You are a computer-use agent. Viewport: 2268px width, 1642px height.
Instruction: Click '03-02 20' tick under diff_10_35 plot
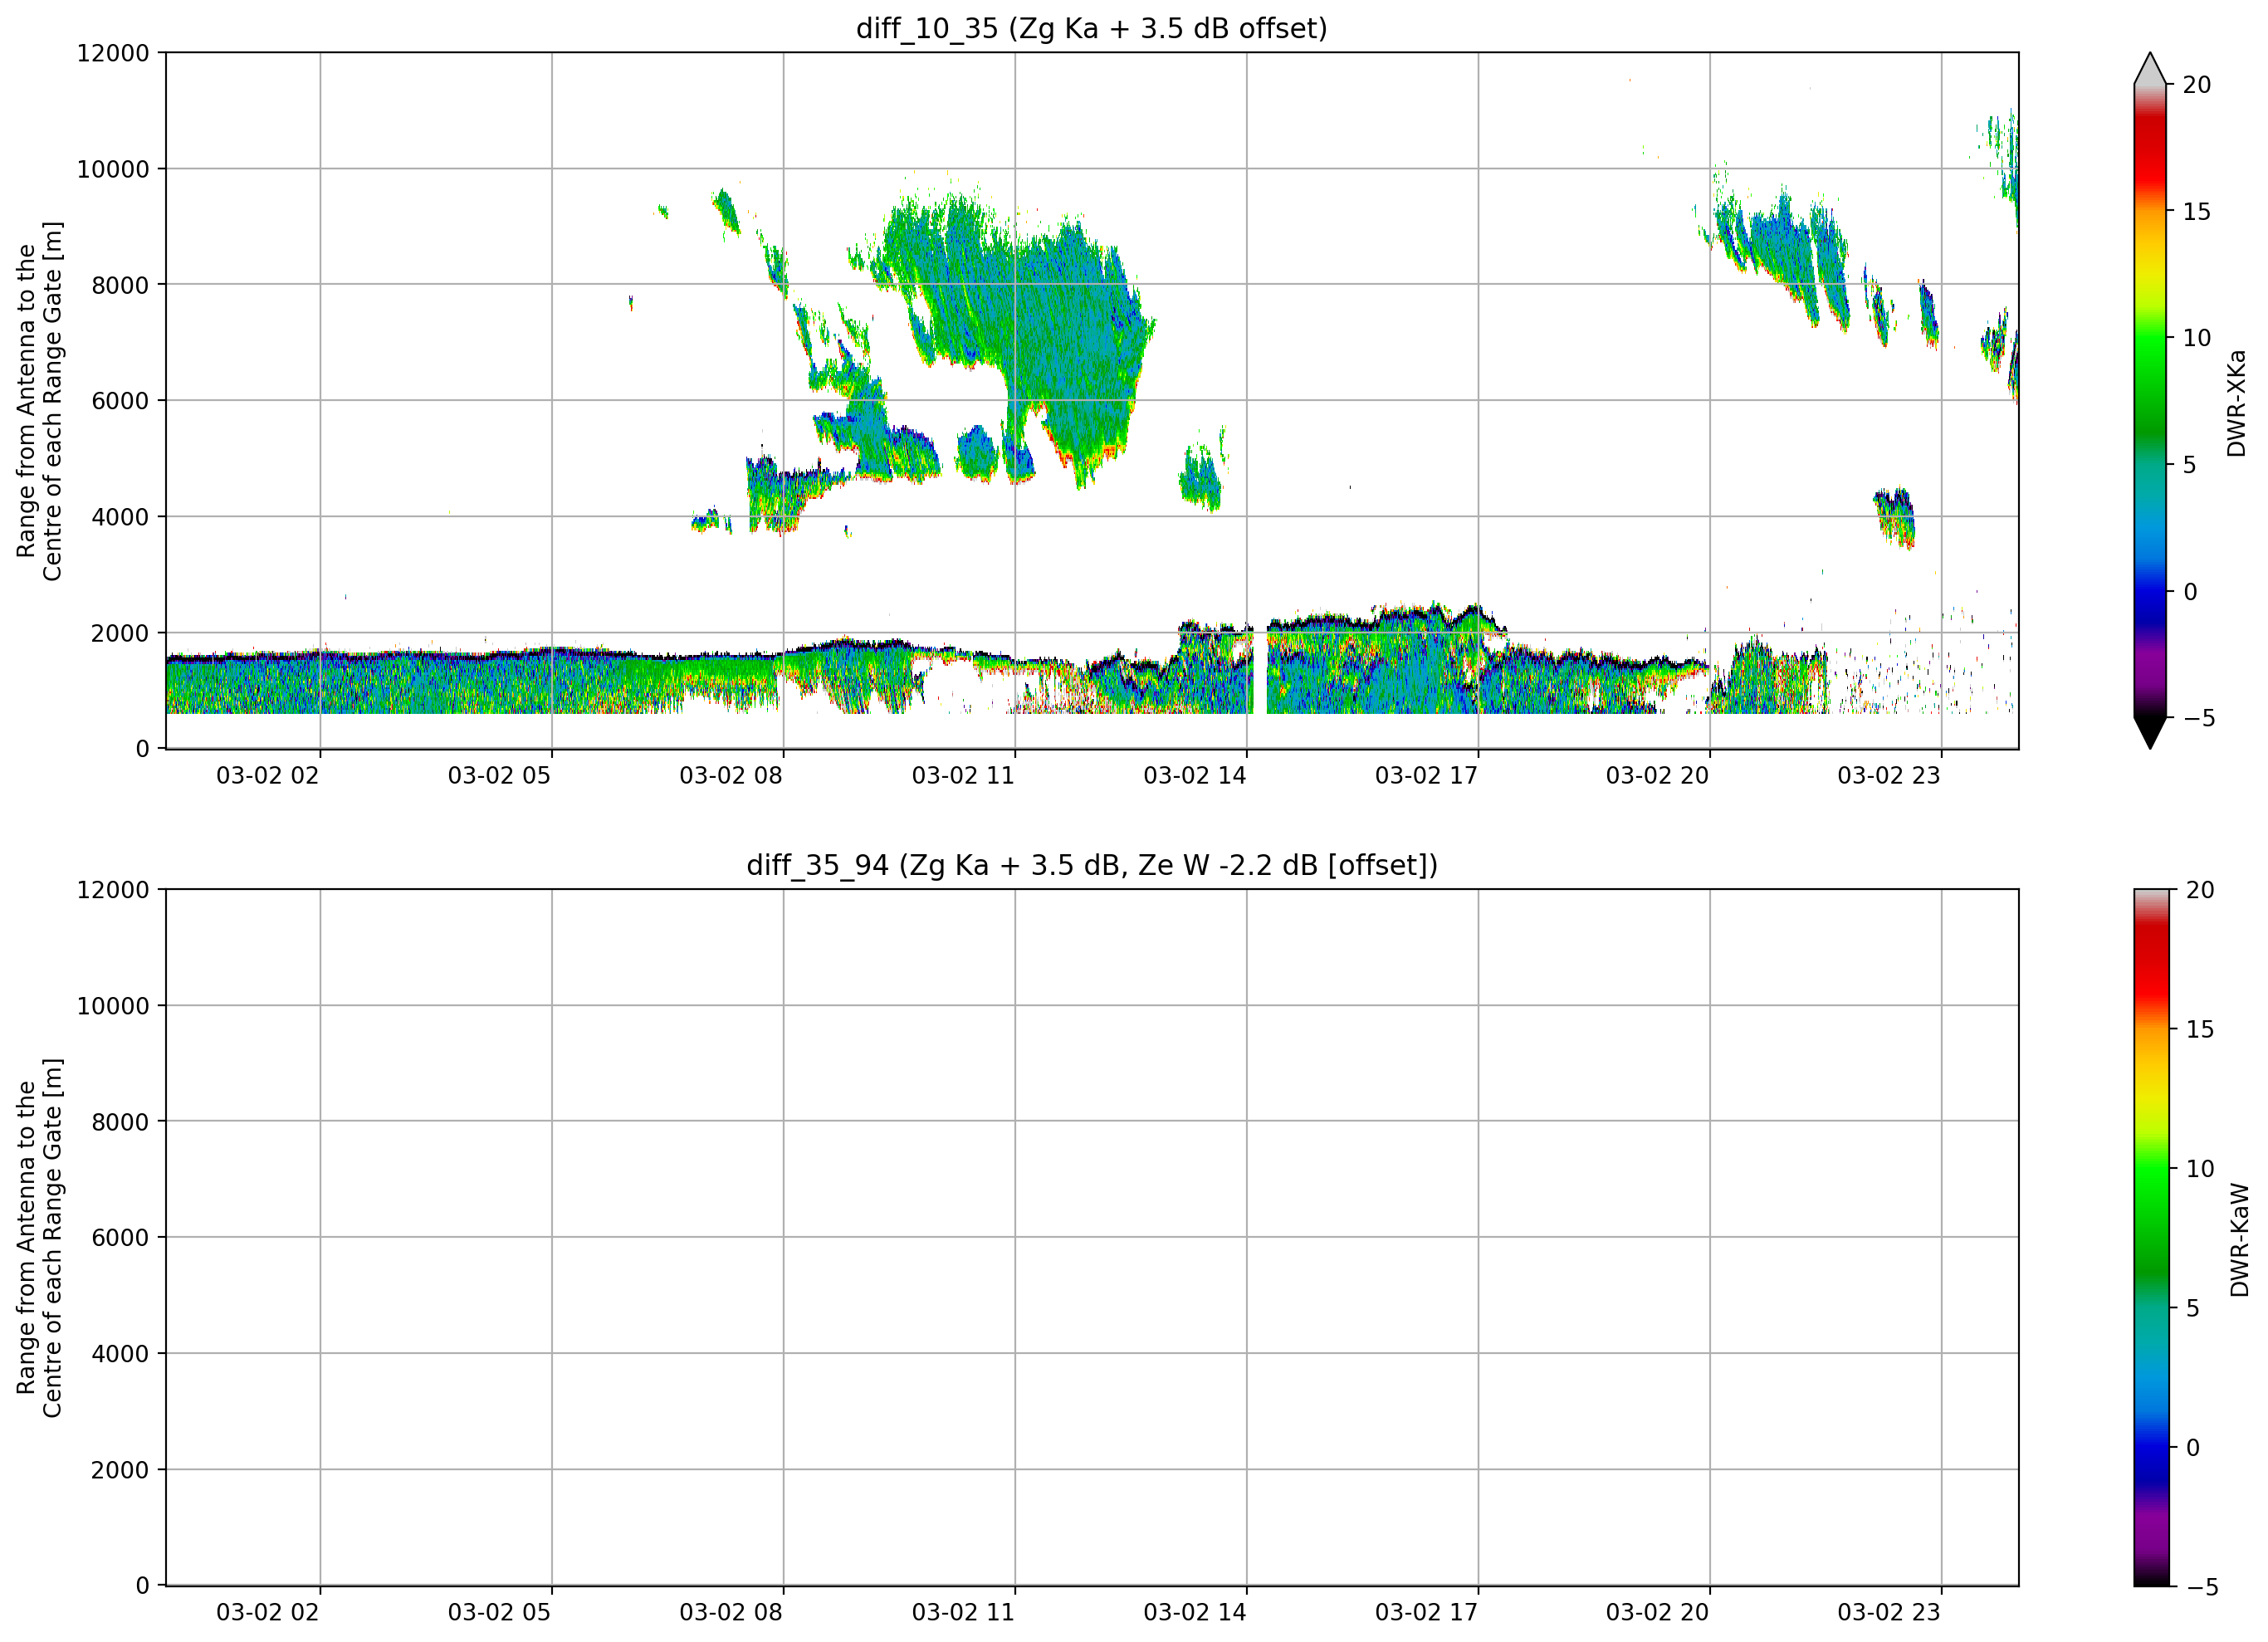click(x=1657, y=776)
